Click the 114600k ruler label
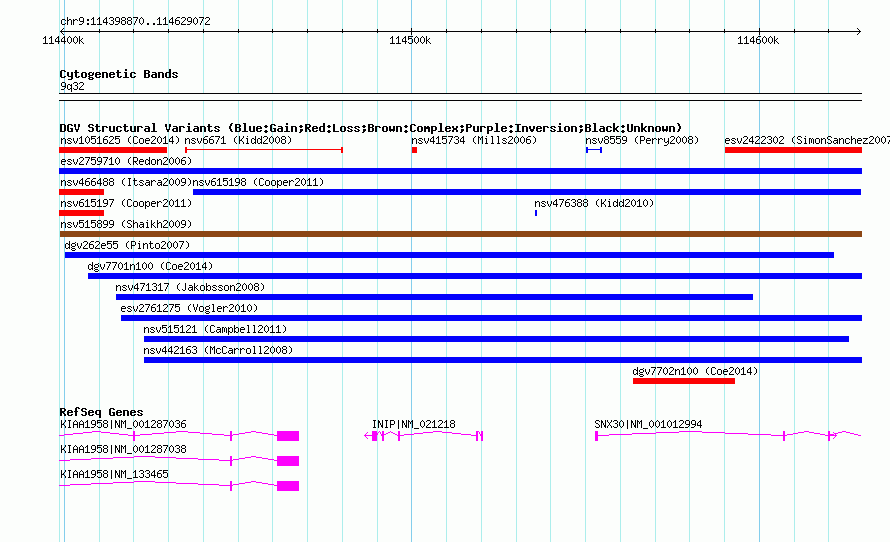Image resolution: width=890 pixels, height=542 pixels. (758, 40)
